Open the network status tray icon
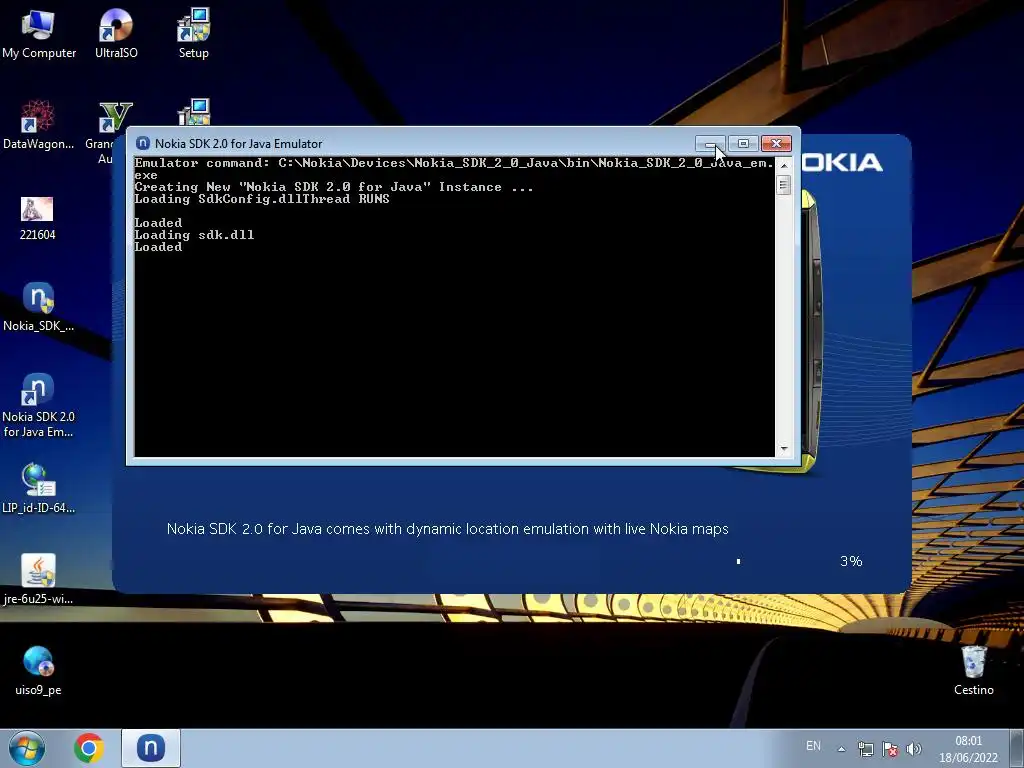The image size is (1024, 768). point(865,749)
